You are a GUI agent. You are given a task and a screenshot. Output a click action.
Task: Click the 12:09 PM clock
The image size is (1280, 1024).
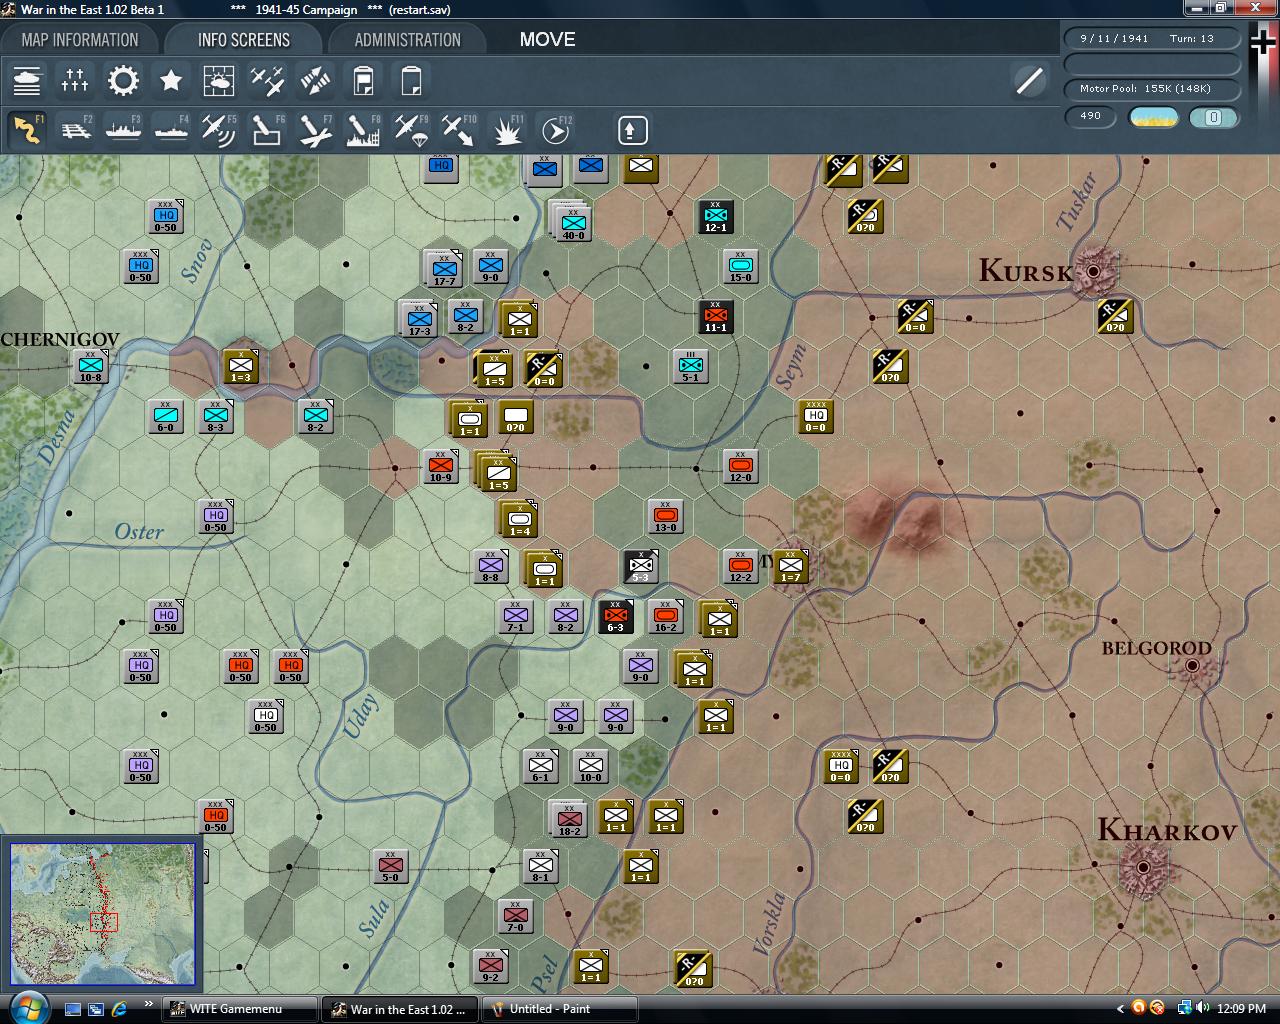pos(1243,1009)
